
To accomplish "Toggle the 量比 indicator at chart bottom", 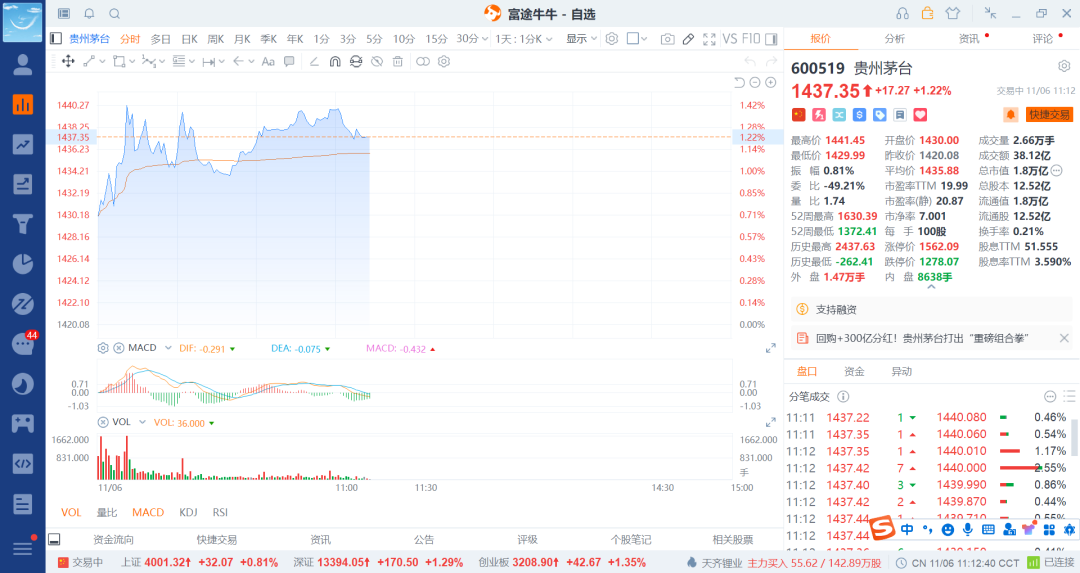I will click(107, 512).
